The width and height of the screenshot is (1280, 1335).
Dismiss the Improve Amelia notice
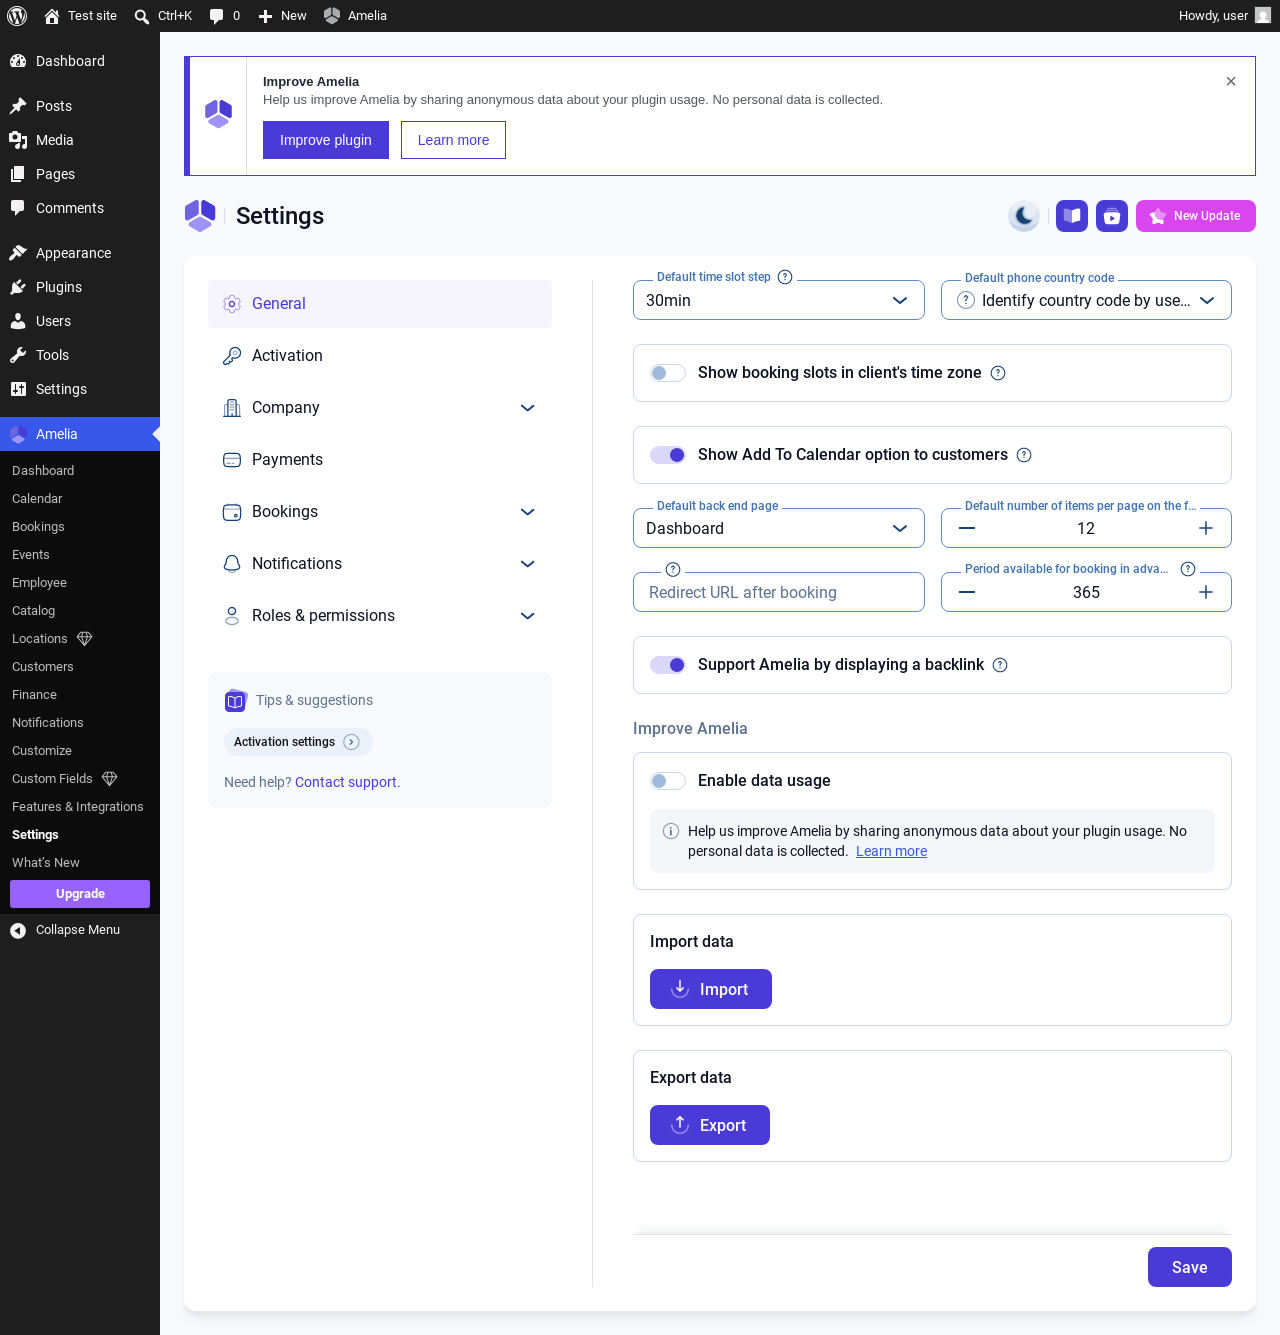coord(1231,82)
